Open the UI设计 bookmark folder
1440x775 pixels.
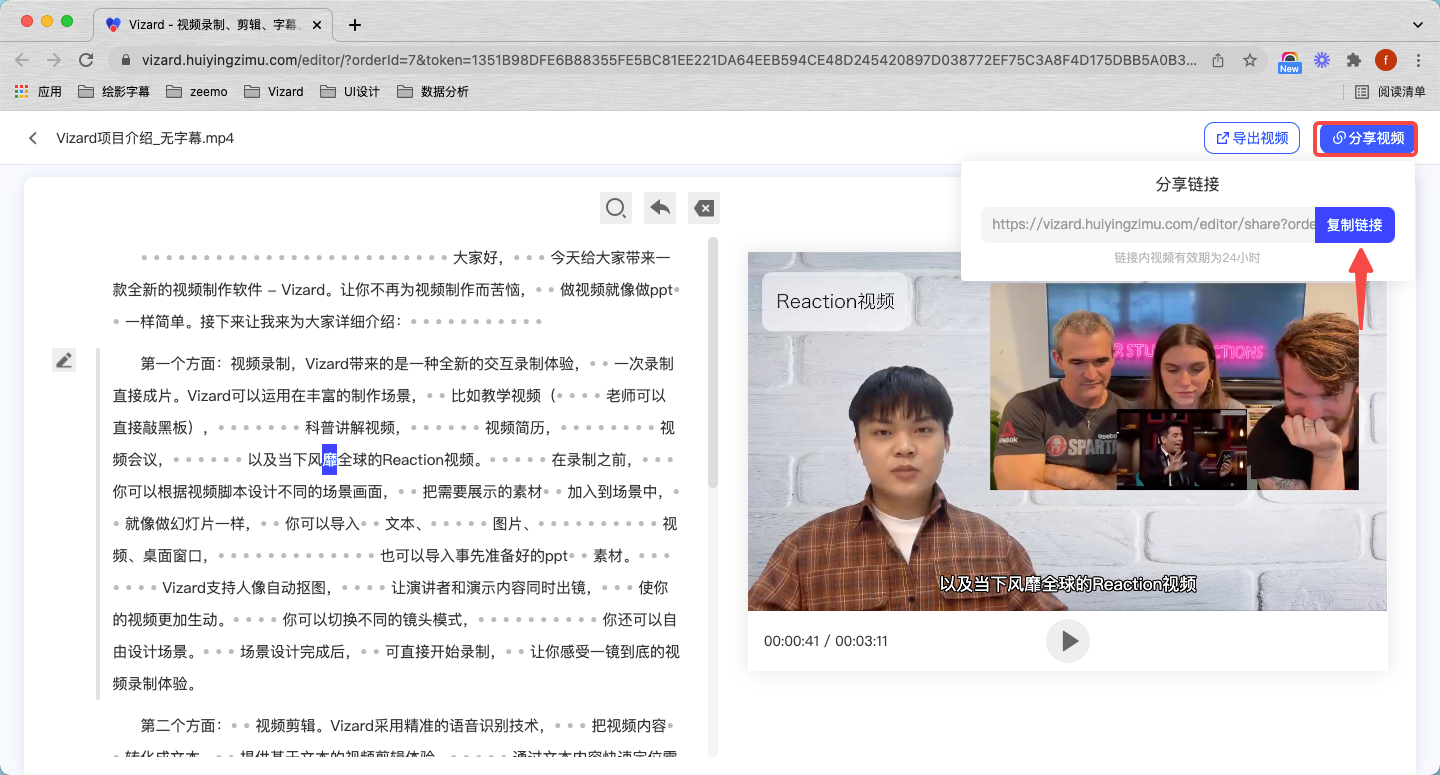click(350, 92)
